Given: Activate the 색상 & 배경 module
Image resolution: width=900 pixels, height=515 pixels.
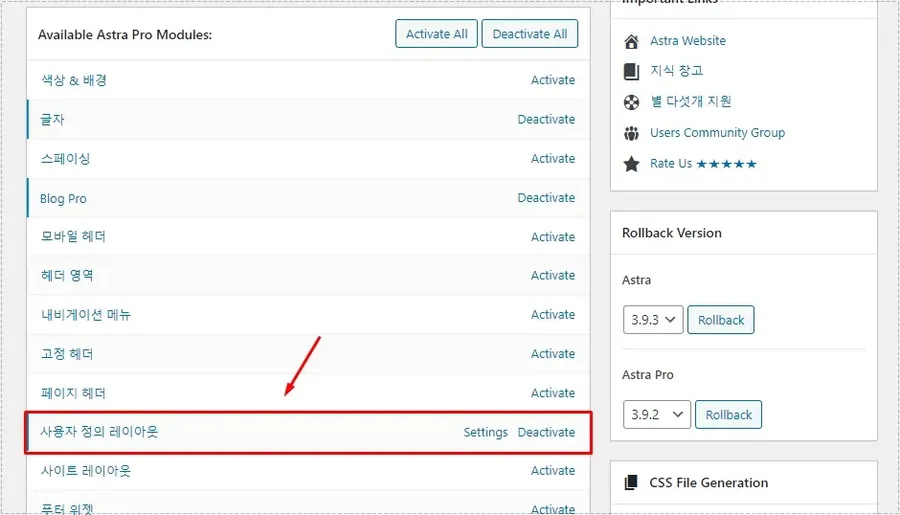Looking at the screenshot, I should (x=553, y=80).
